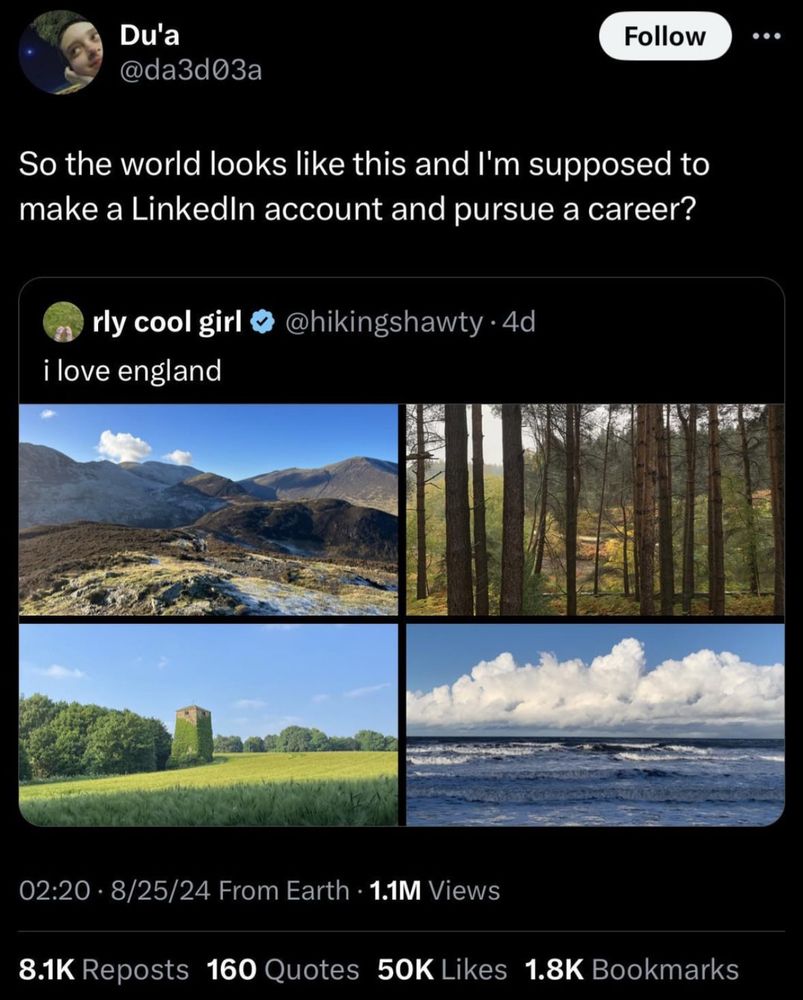Screen dimensions: 803x1000
Task: Open the @da3d03a handle link
Action: (x=191, y=71)
